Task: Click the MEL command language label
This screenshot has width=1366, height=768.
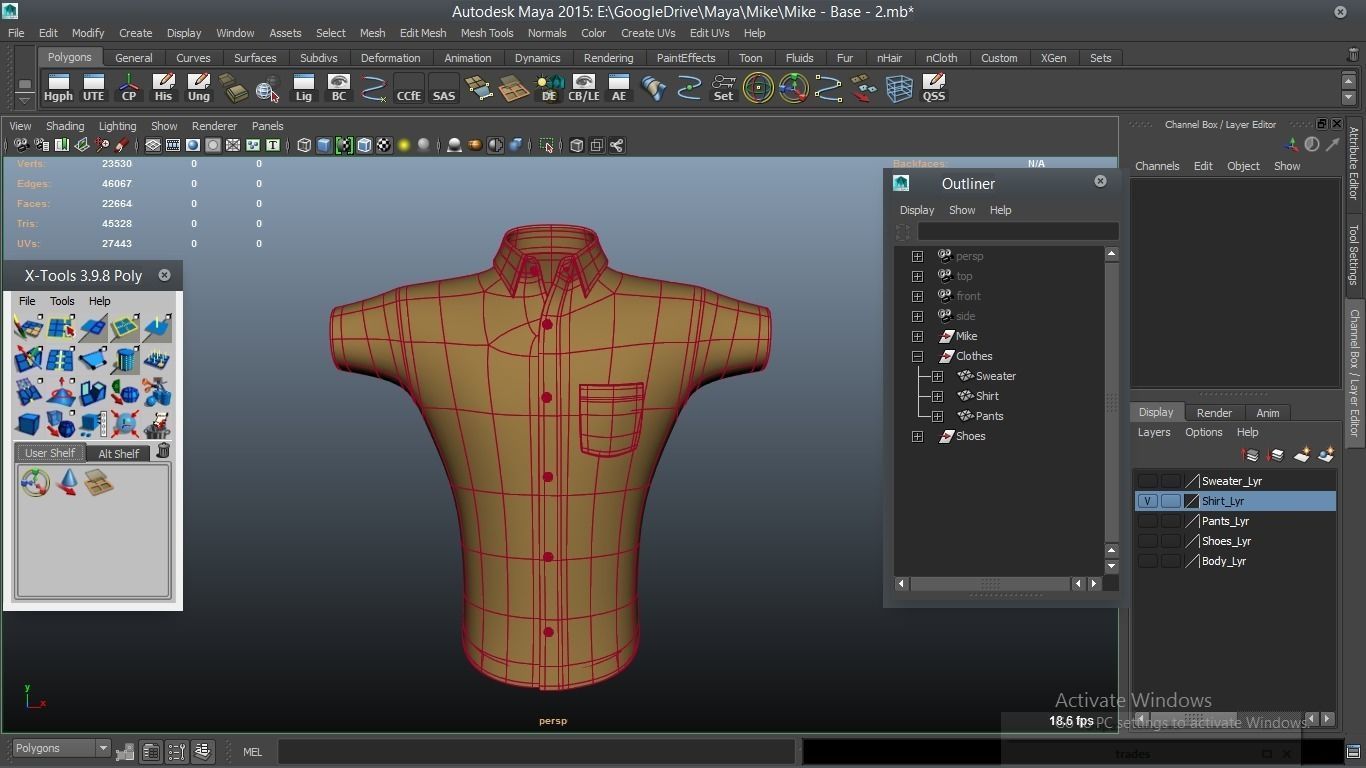Action: coord(252,752)
